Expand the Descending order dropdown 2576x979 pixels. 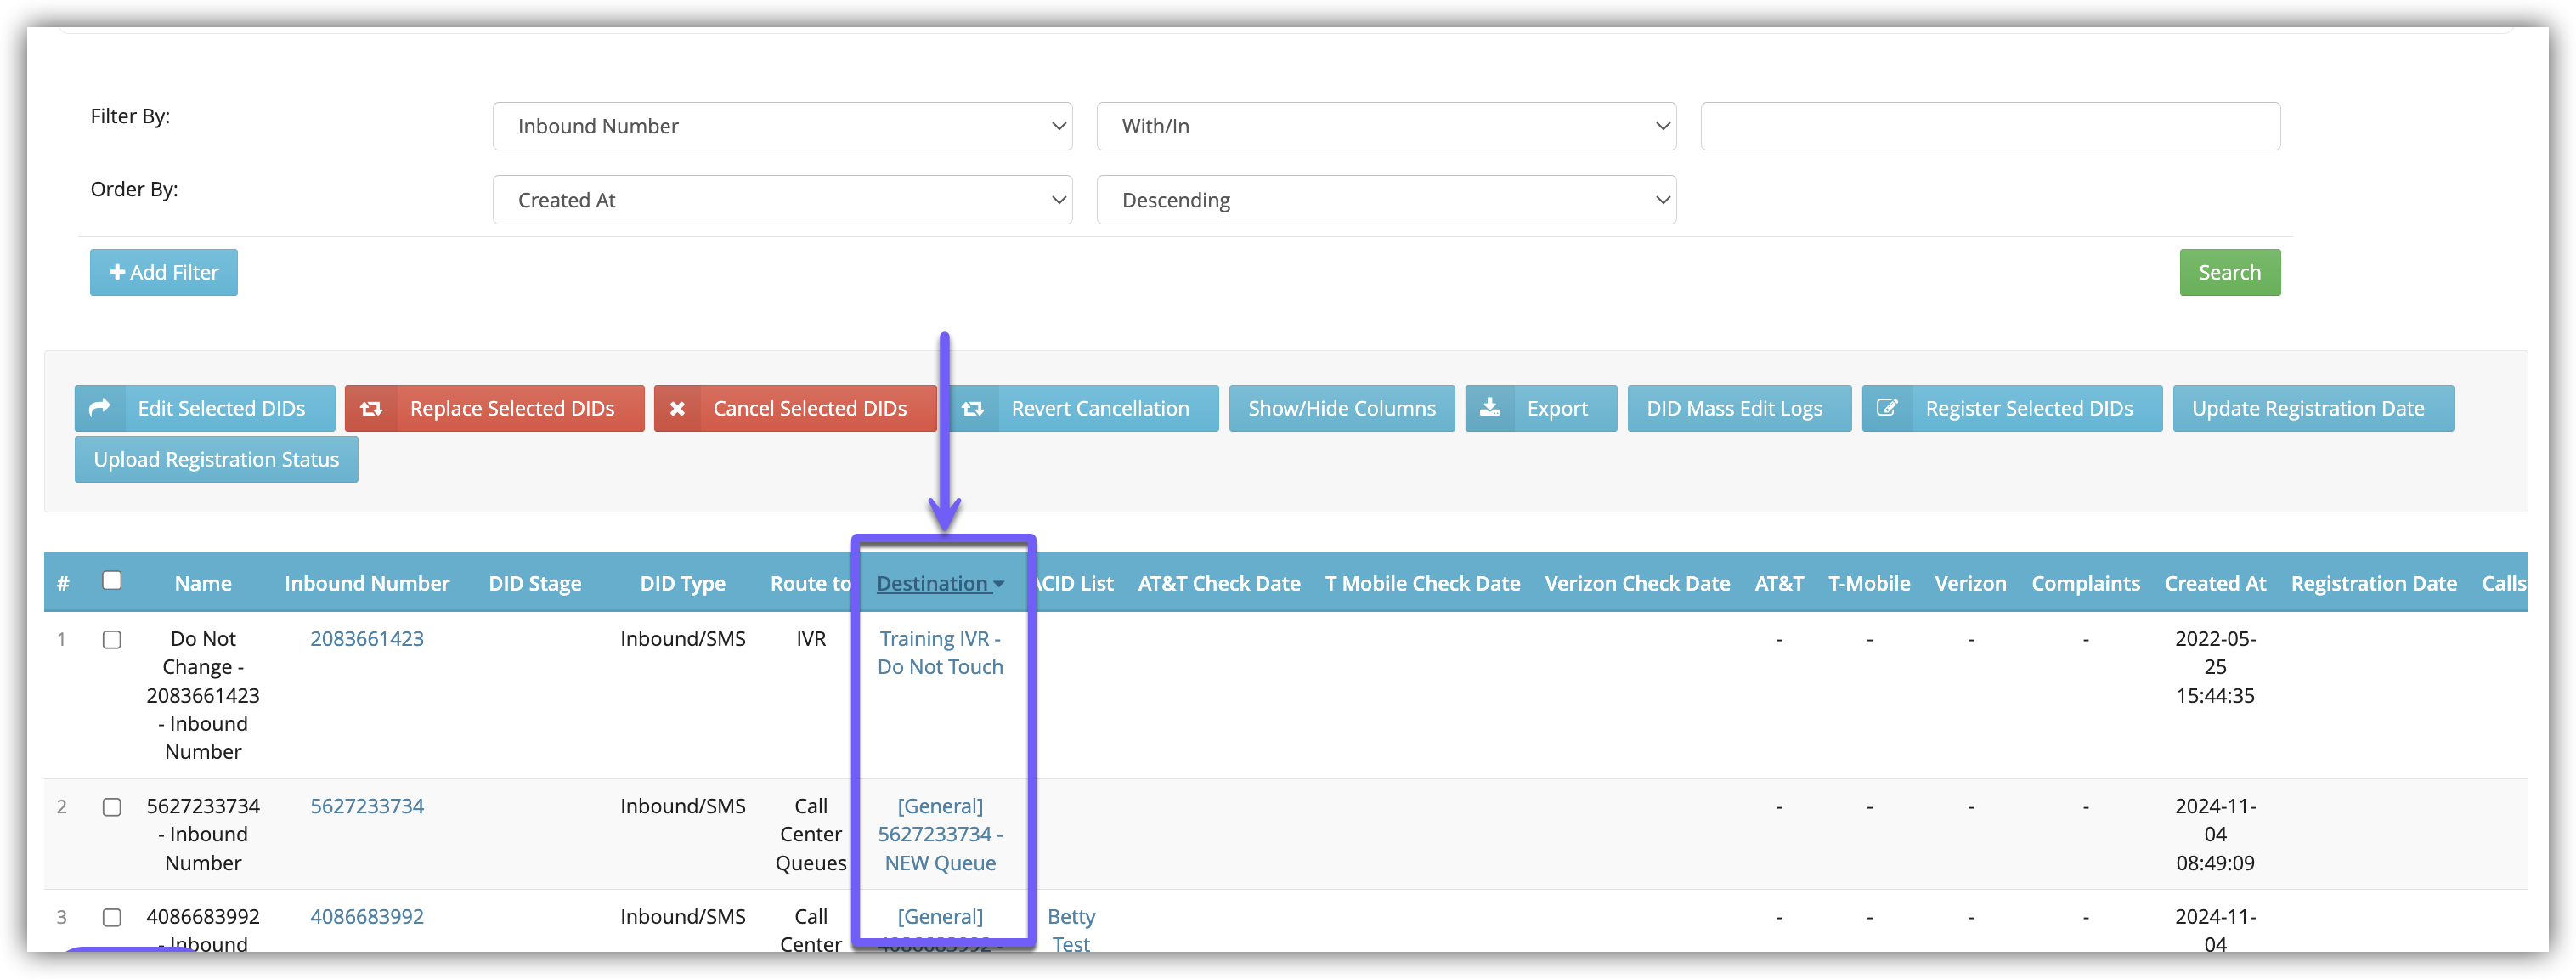[x=1386, y=200]
